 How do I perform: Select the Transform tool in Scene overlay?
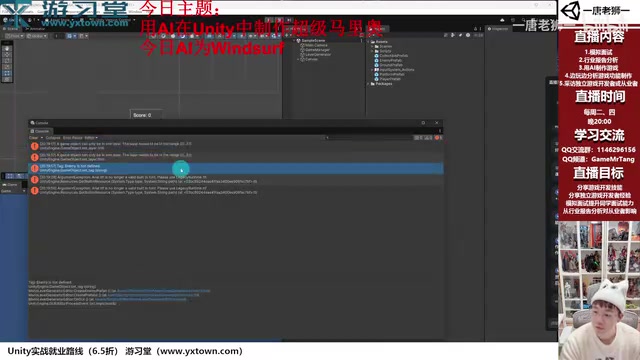[7, 79]
